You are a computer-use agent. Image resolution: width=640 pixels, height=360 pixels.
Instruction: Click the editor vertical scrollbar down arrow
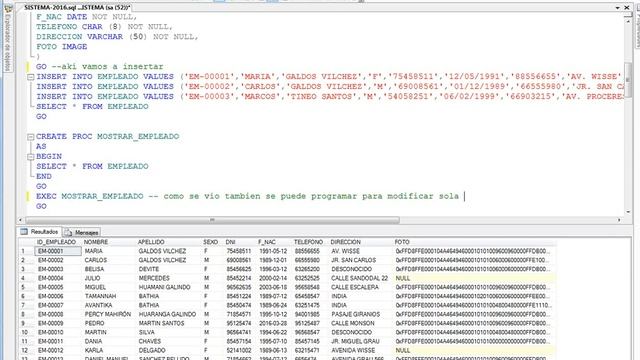tap(628, 212)
